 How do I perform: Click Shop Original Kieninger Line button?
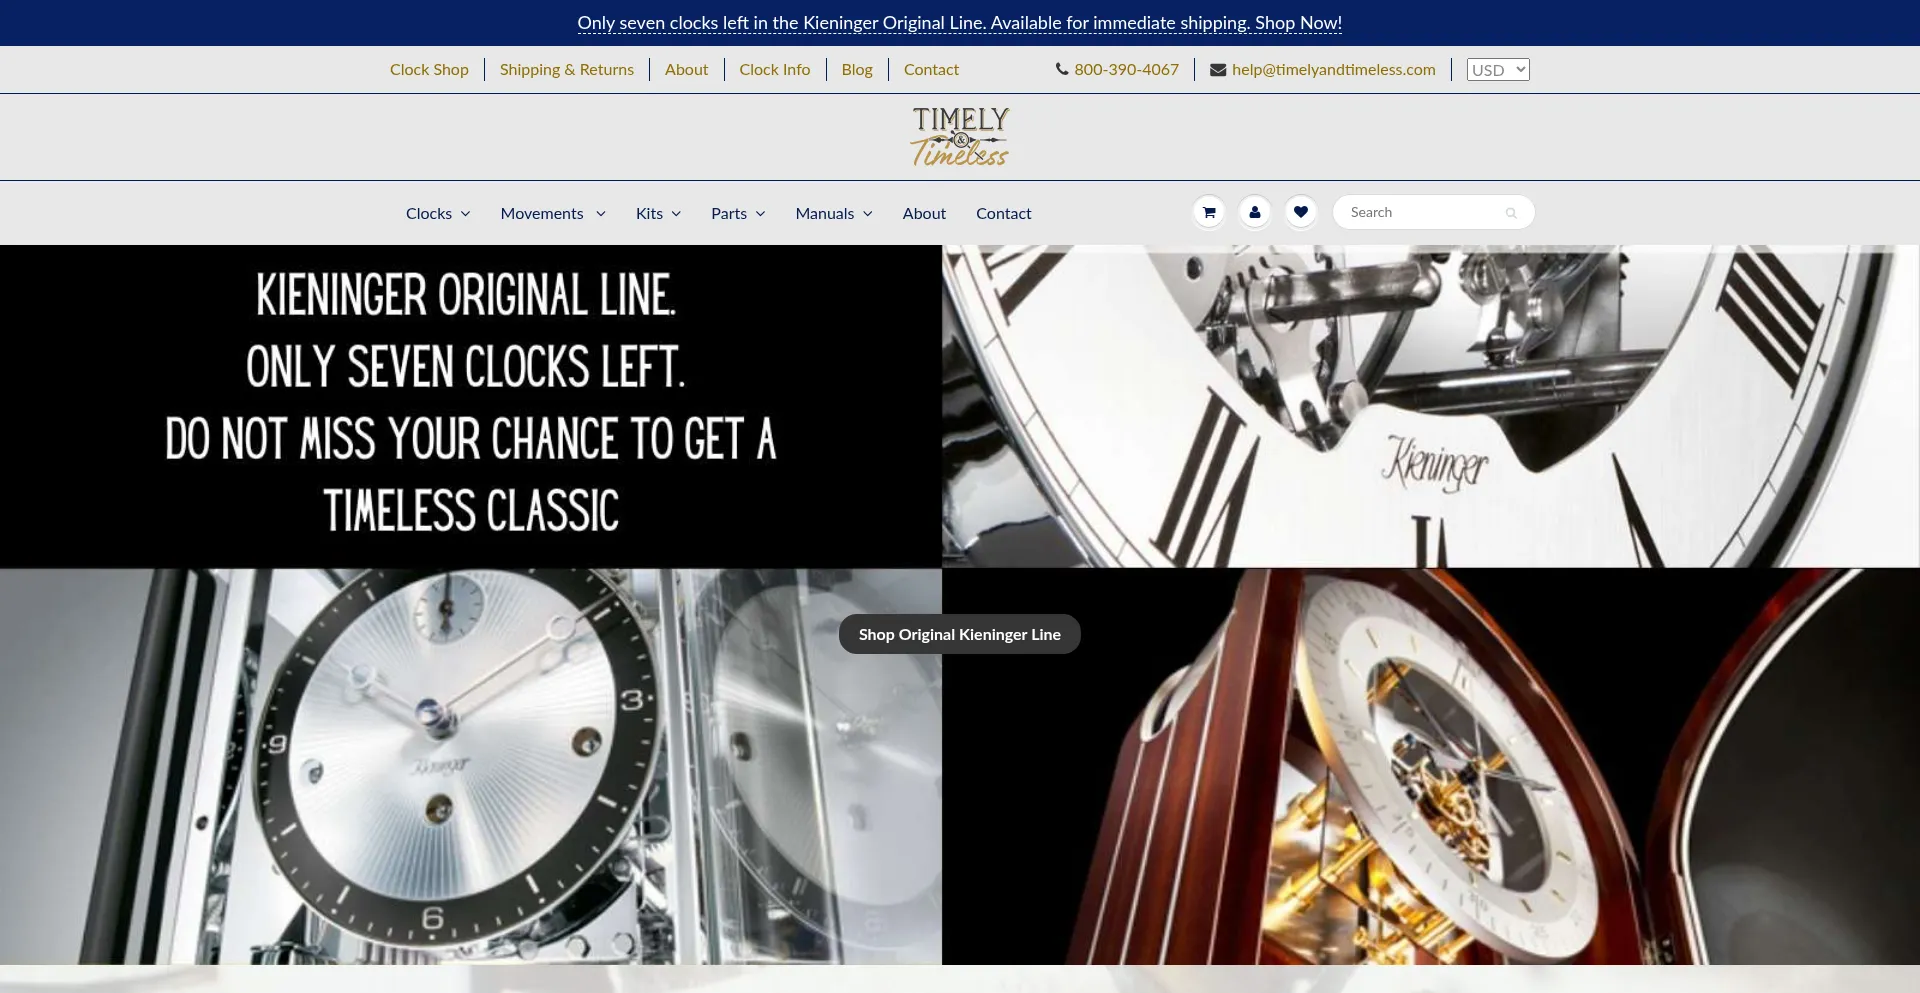tap(960, 634)
